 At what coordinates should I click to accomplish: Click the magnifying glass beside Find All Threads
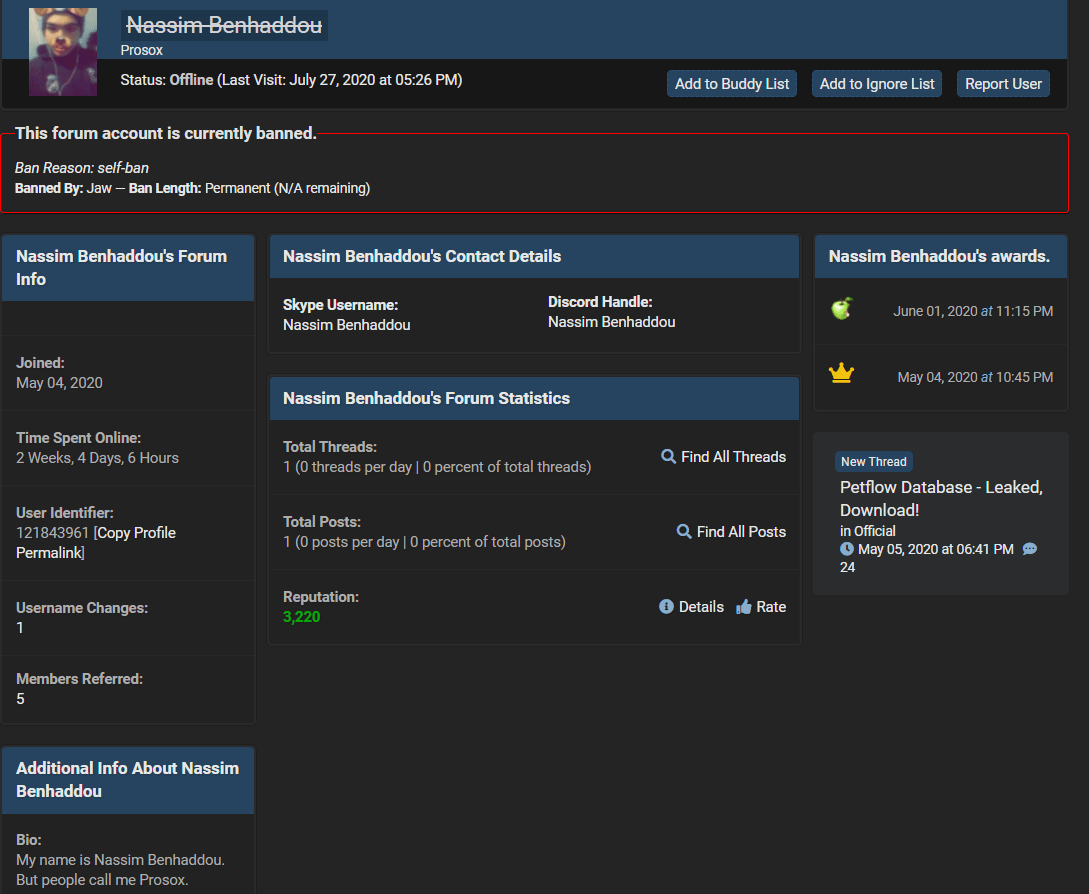668,456
